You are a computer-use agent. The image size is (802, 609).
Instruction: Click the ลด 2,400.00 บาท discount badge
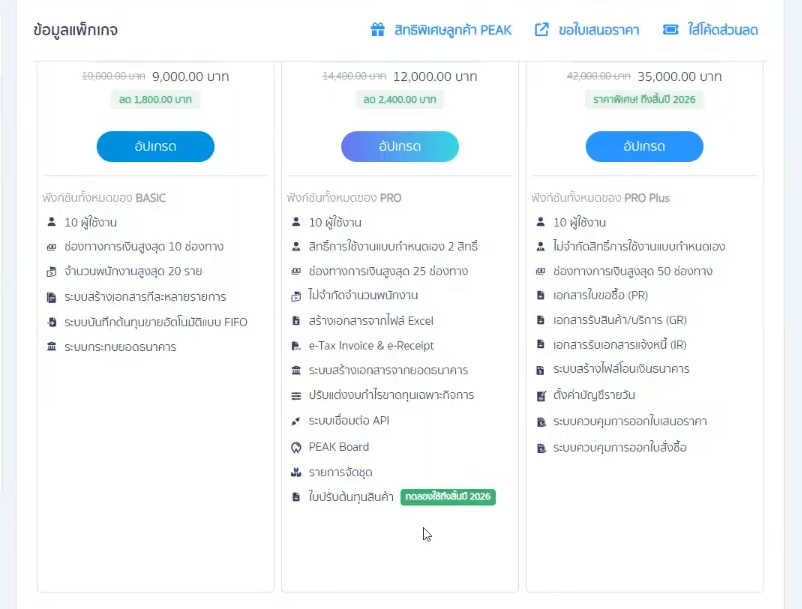[x=400, y=99]
